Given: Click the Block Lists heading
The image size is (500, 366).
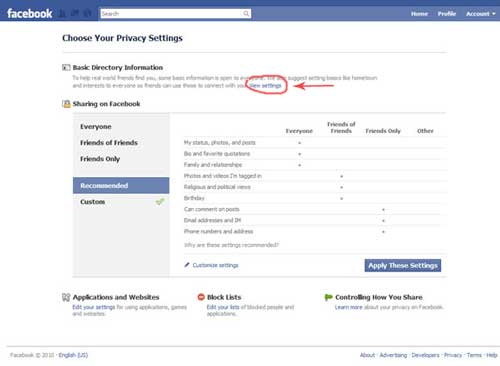Looking at the screenshot, I should [x=224, y=297].
